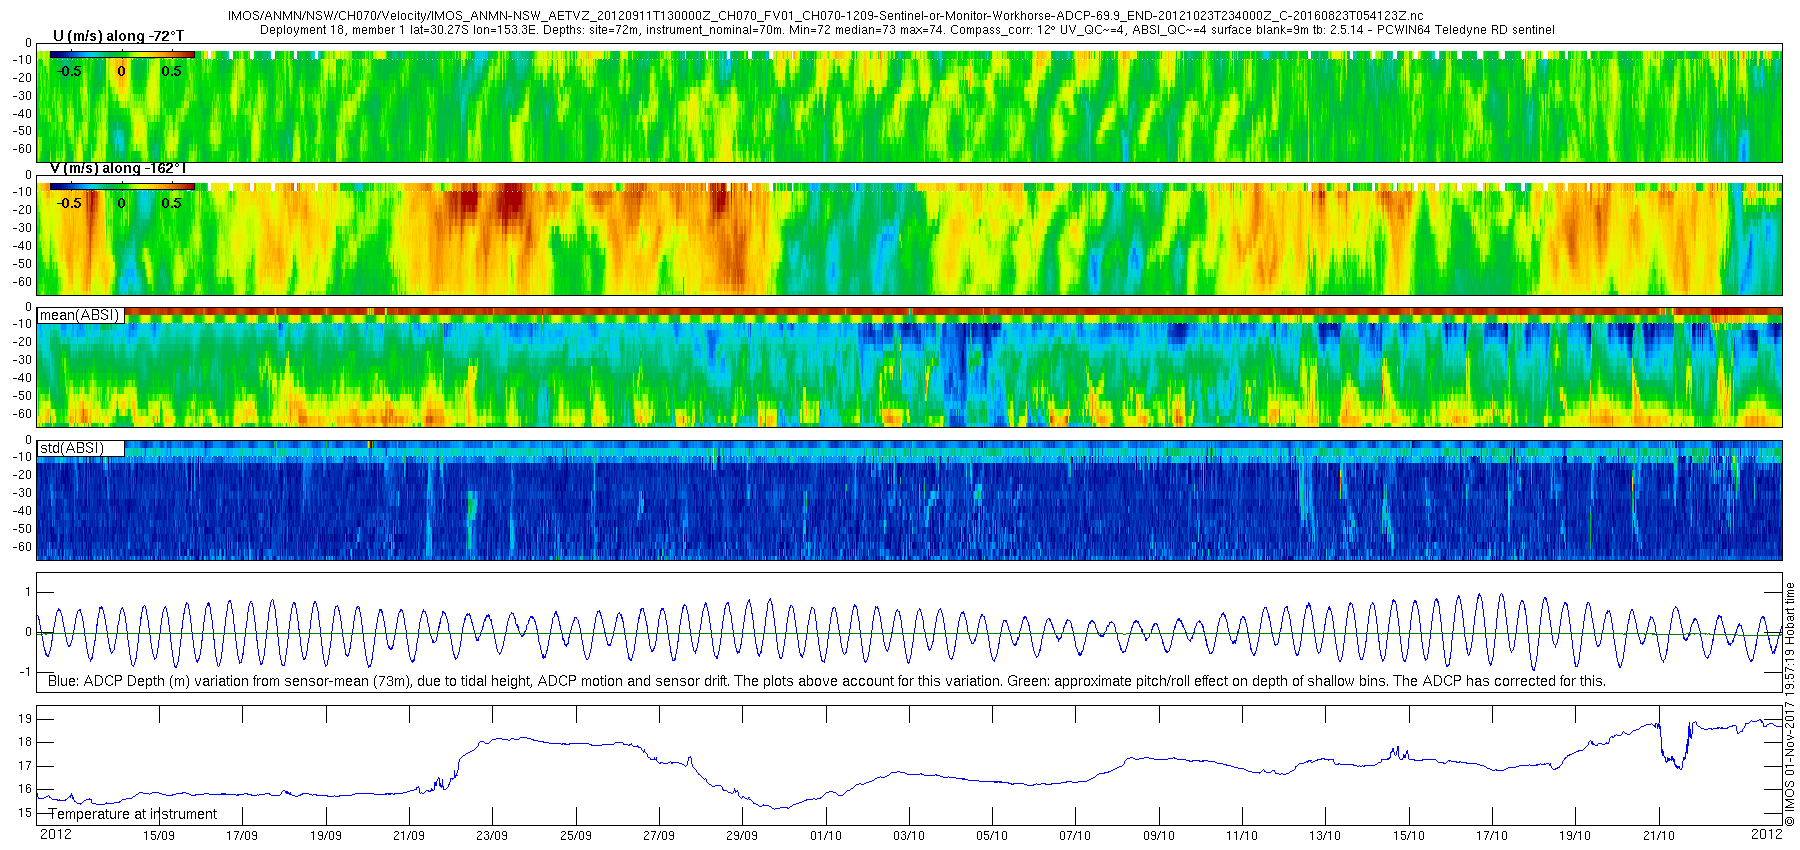The image size is (1800, 850).
Task: Click the caption about Blue ADCP Depth variation
Action: pos(827,681)
